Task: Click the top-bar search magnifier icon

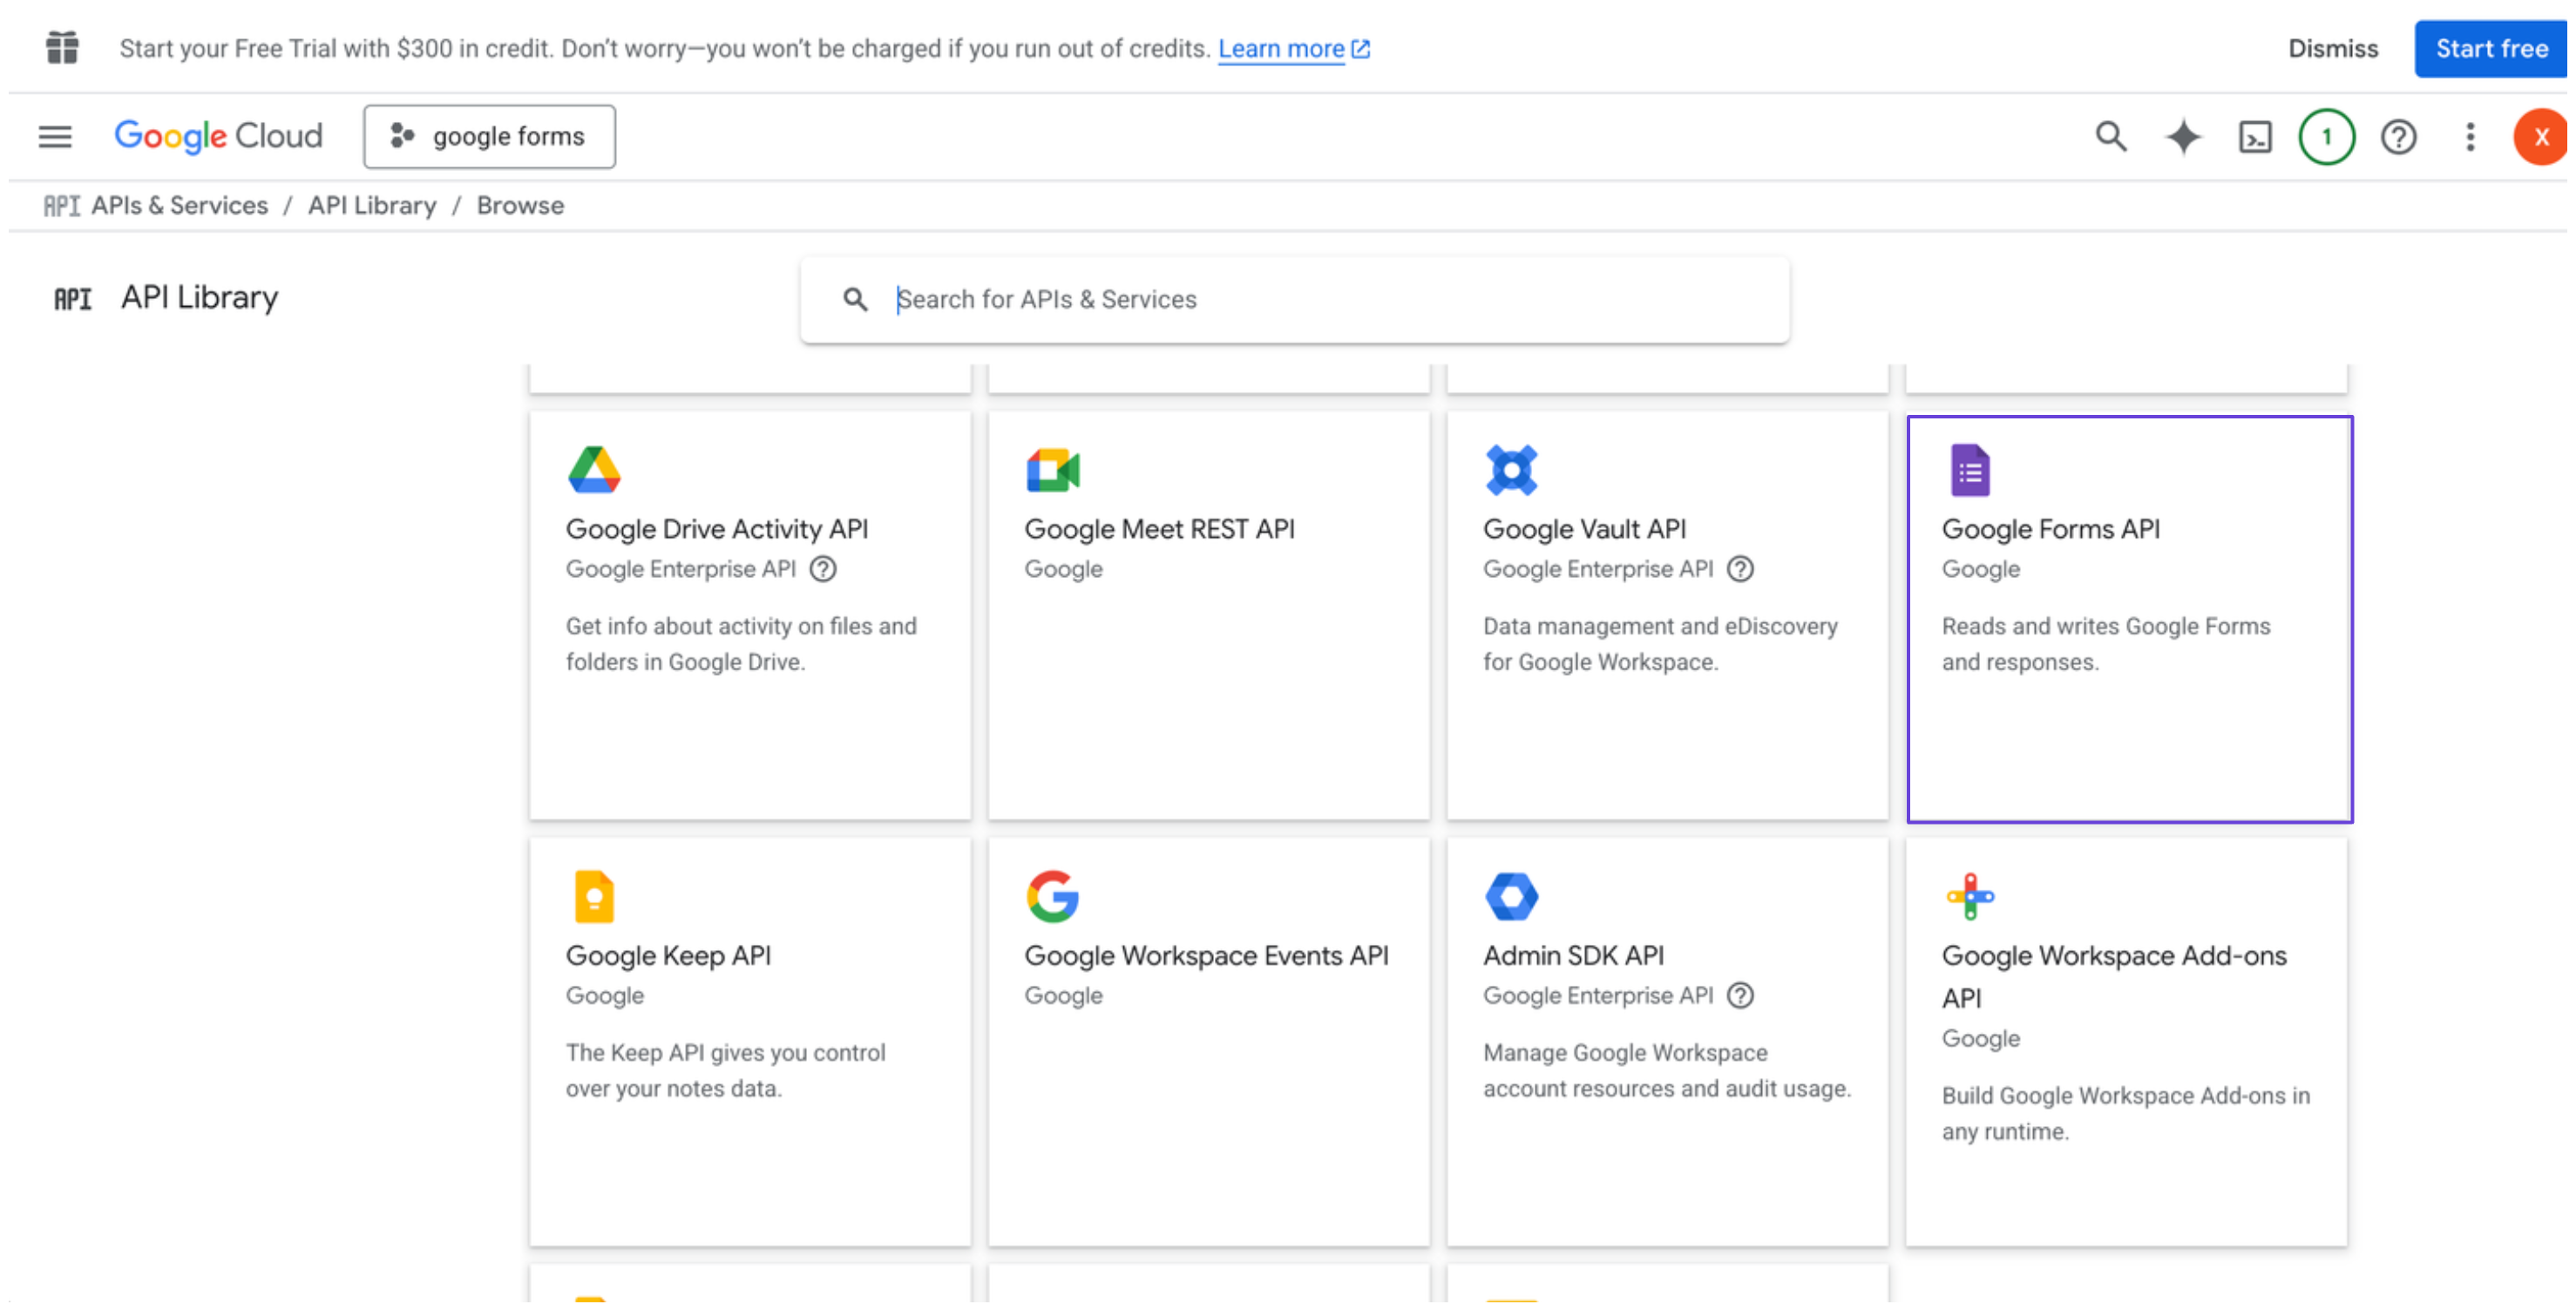Action: (x=2110, y=136)
